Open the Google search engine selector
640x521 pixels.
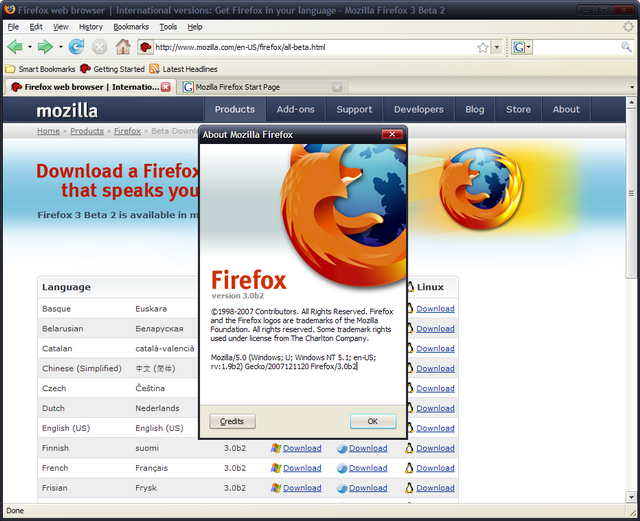pos(522,47)
